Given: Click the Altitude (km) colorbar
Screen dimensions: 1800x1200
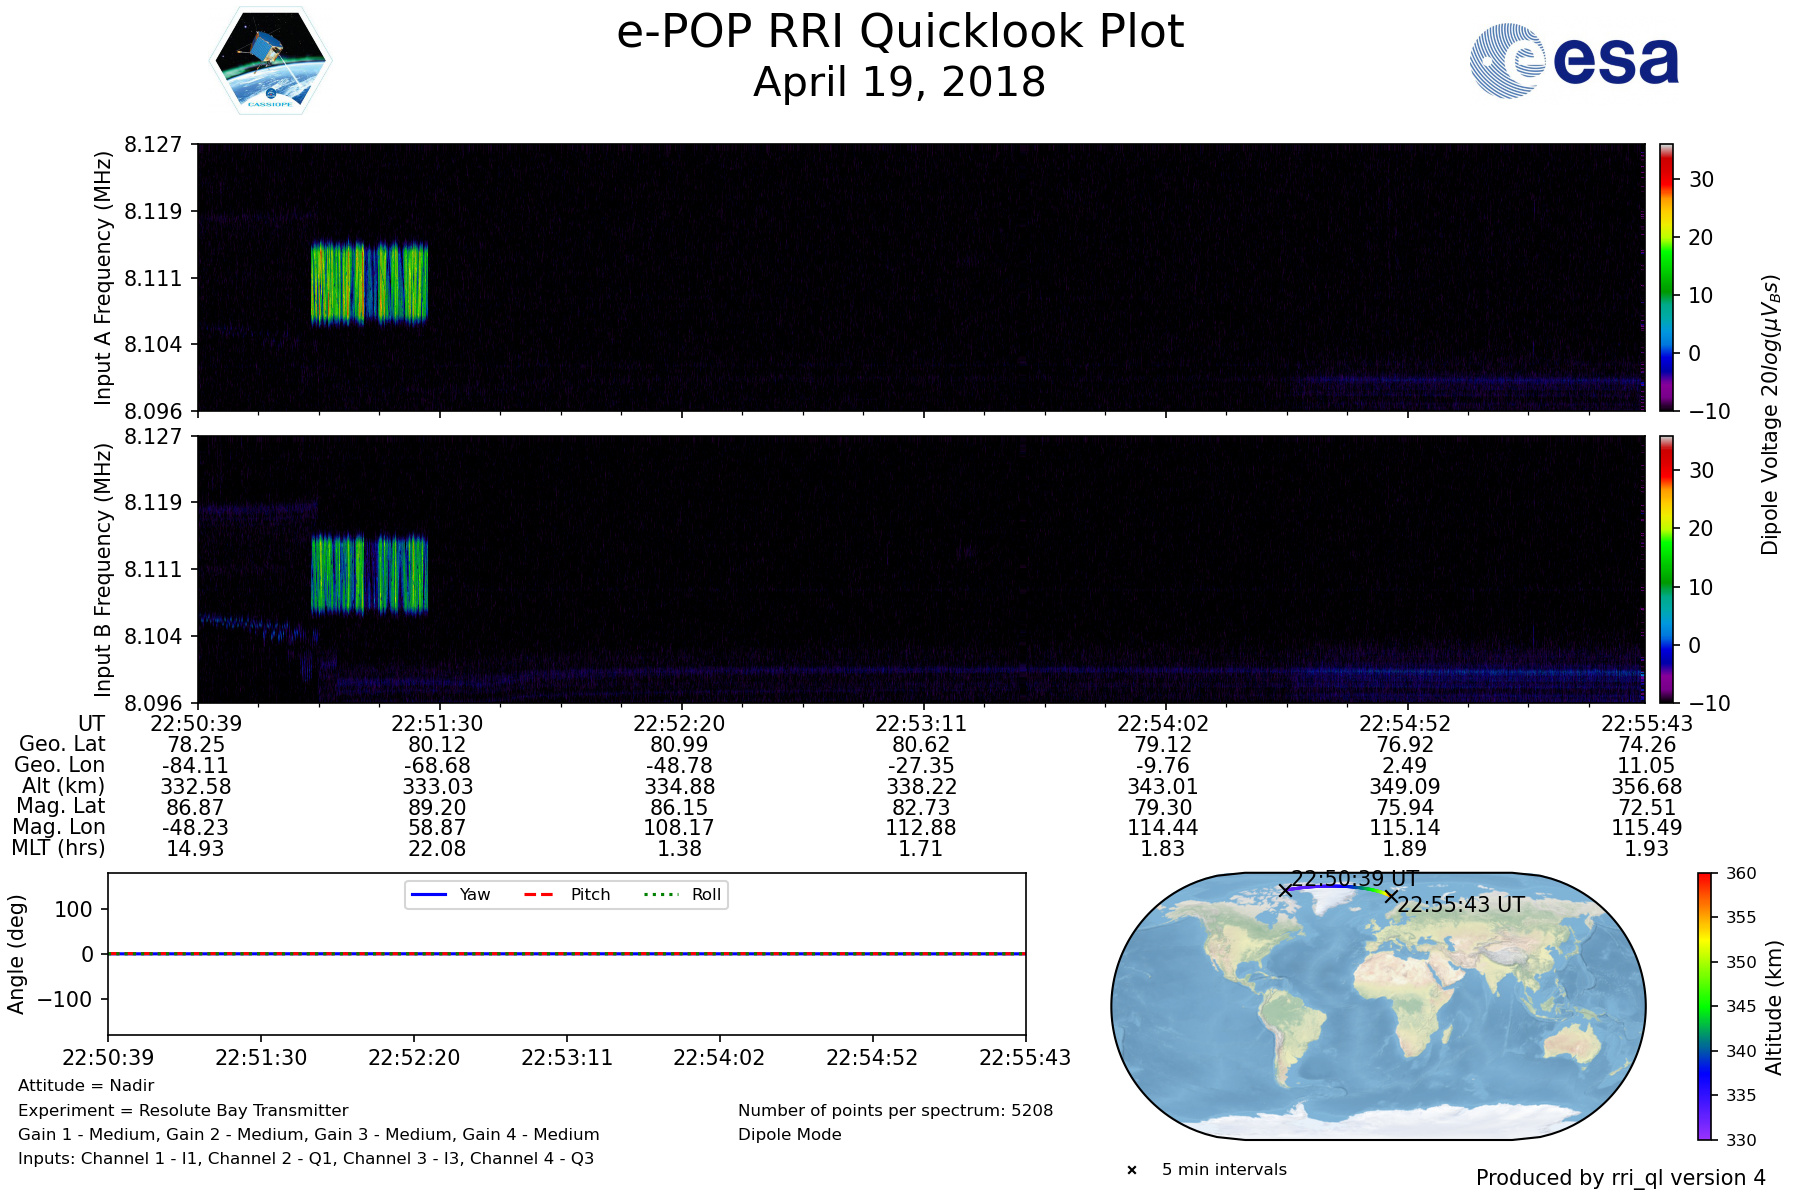Looking at the screenshot, I should (x=1705, y=1006).
